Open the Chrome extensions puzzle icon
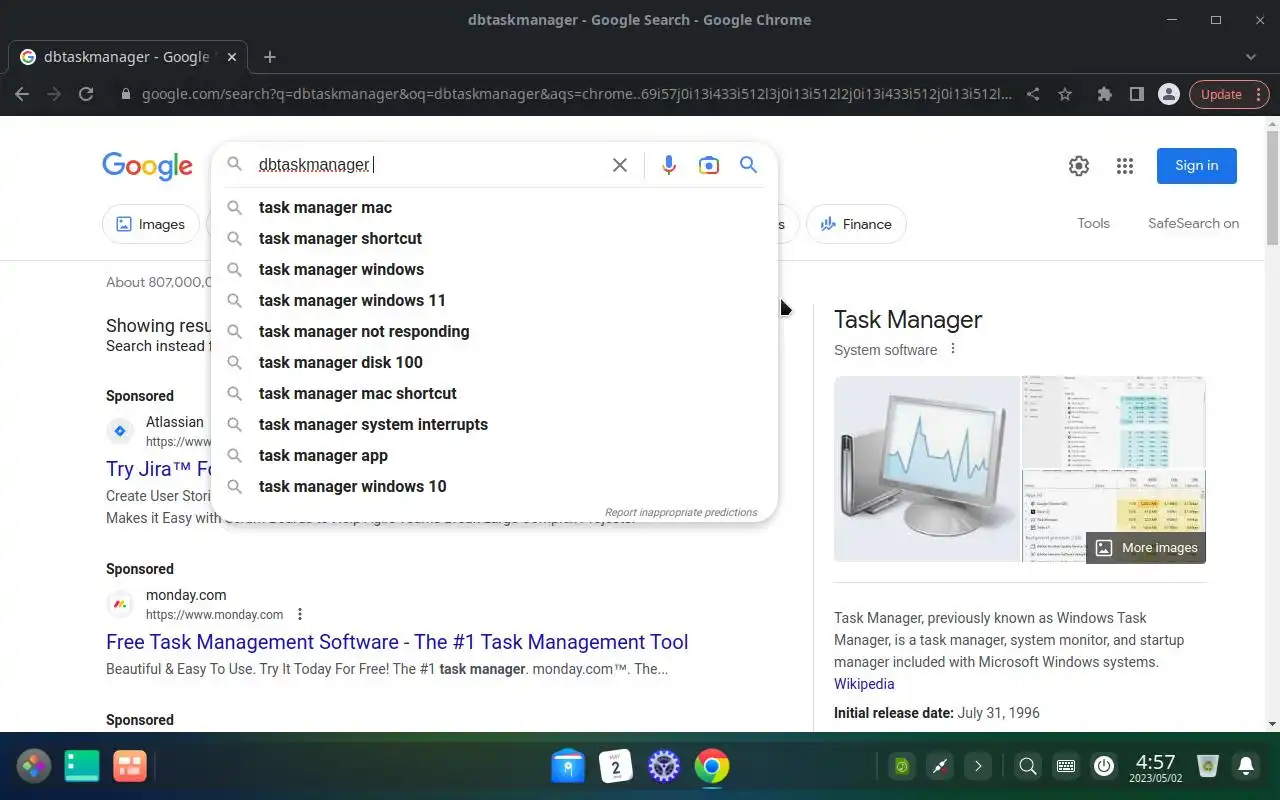The width and height of the screenshot is (1280, 800). [1104, 94]
